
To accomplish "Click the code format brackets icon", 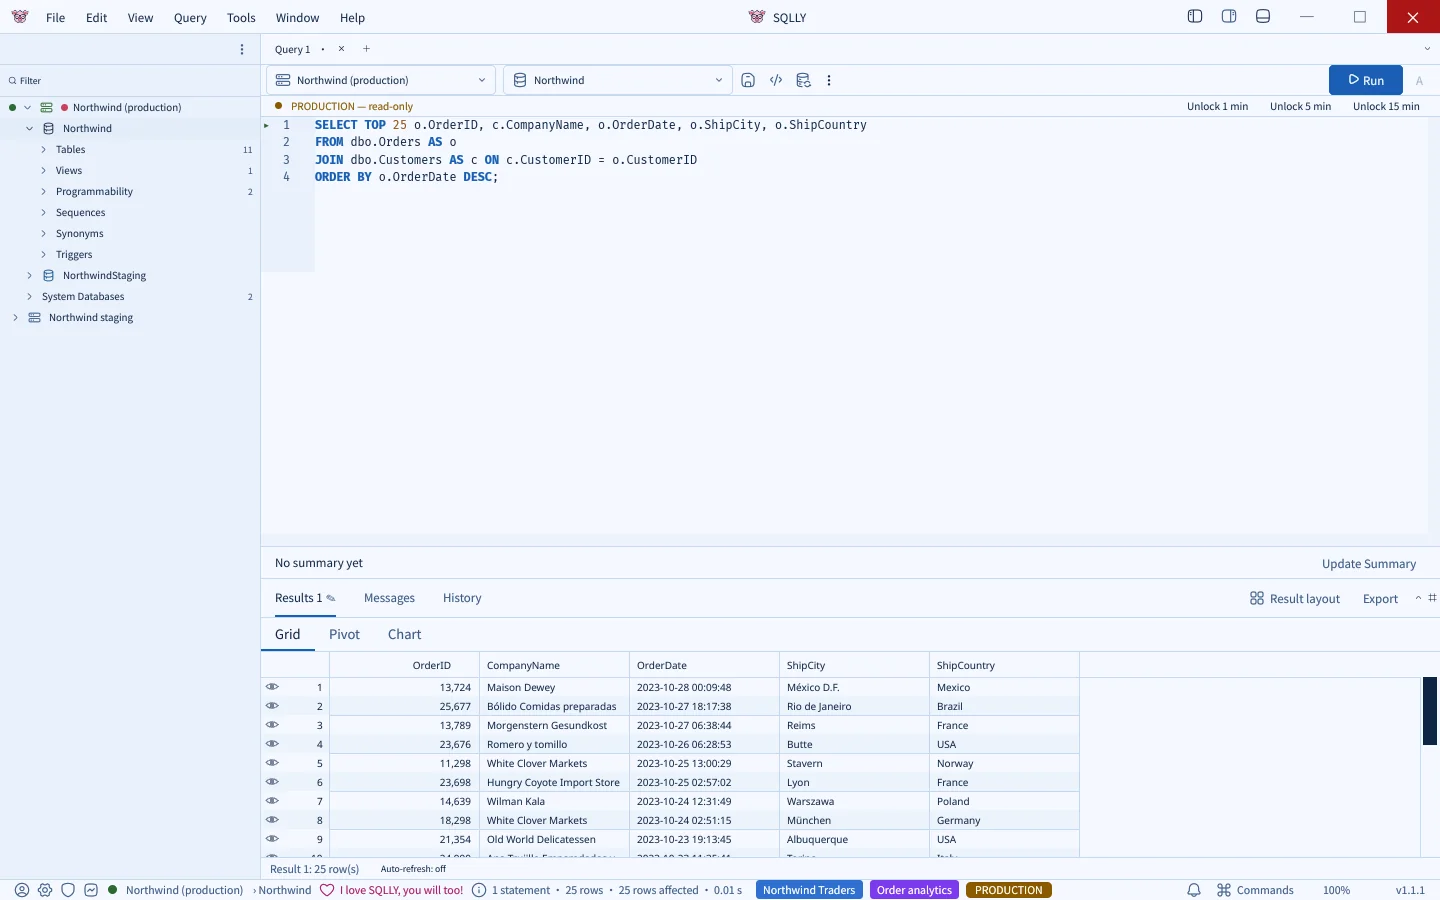I will [x=776, y=80].
